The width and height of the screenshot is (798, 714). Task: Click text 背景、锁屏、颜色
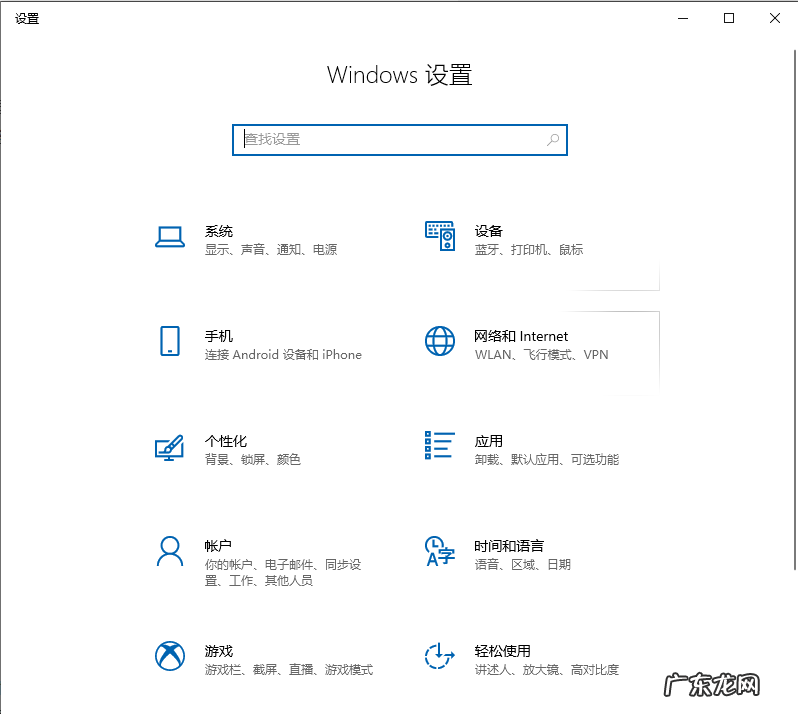tap(252, 460)
